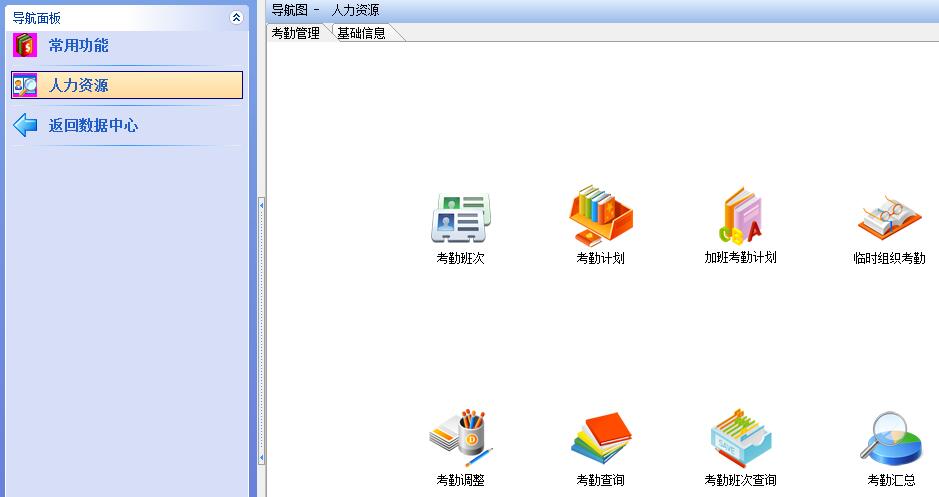Click the 考勤计划 label text
This screenshot has height=497, width=939.
point(601,258)
